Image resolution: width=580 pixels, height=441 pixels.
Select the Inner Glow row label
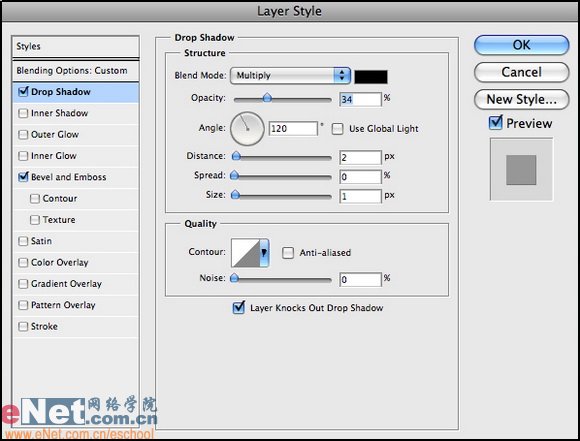coord(54,156)
